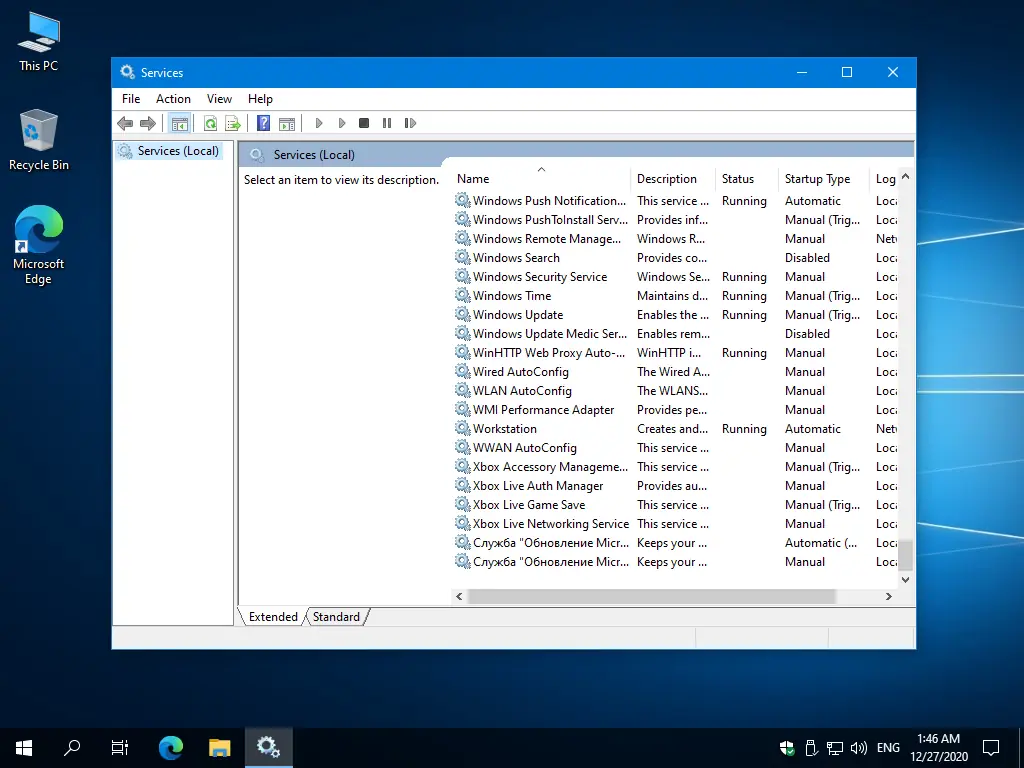Click the Refresh icon in the toolbar
This screenshot has width=1024, height=768.
(x=210, y=122)
